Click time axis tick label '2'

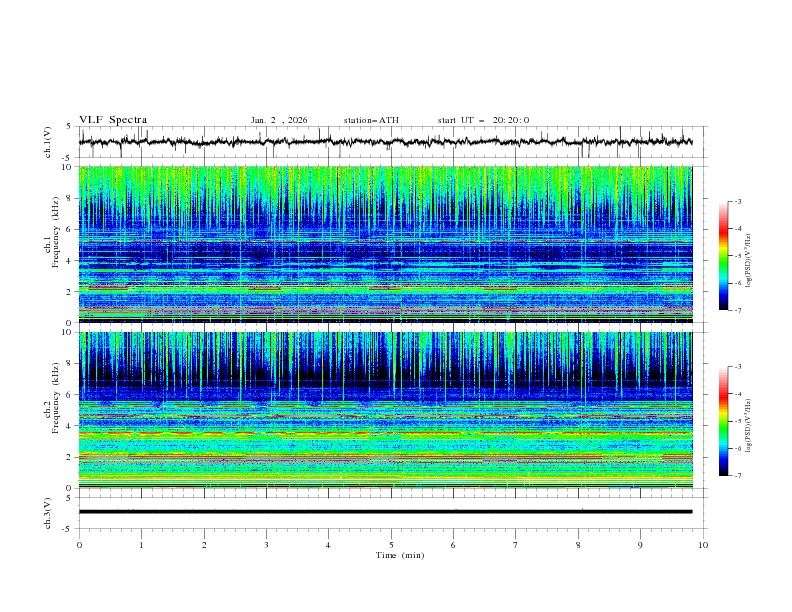pos(204,545)
